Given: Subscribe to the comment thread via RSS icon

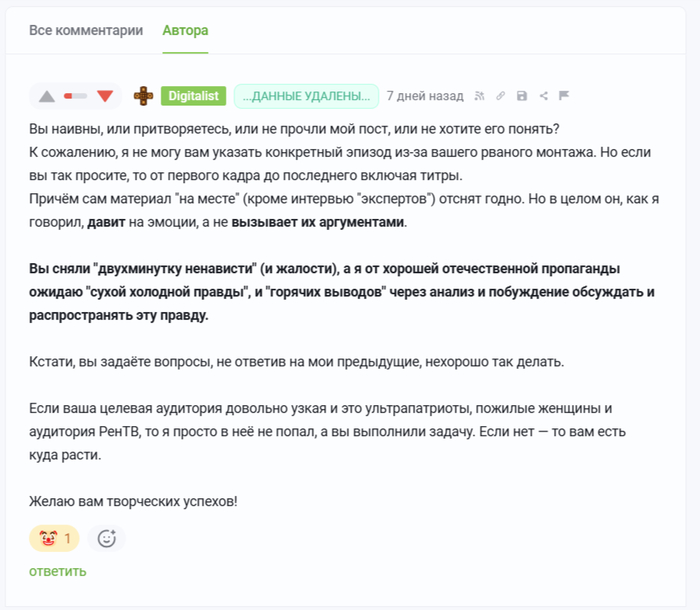Looking at the screenshot, I should [x=480, y=96].
